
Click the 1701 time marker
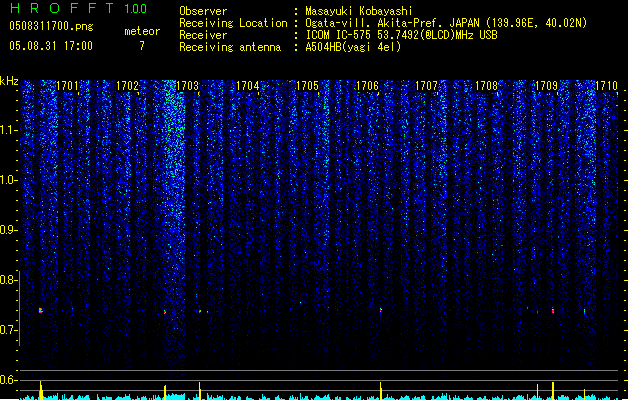click(x=67, y=85)
